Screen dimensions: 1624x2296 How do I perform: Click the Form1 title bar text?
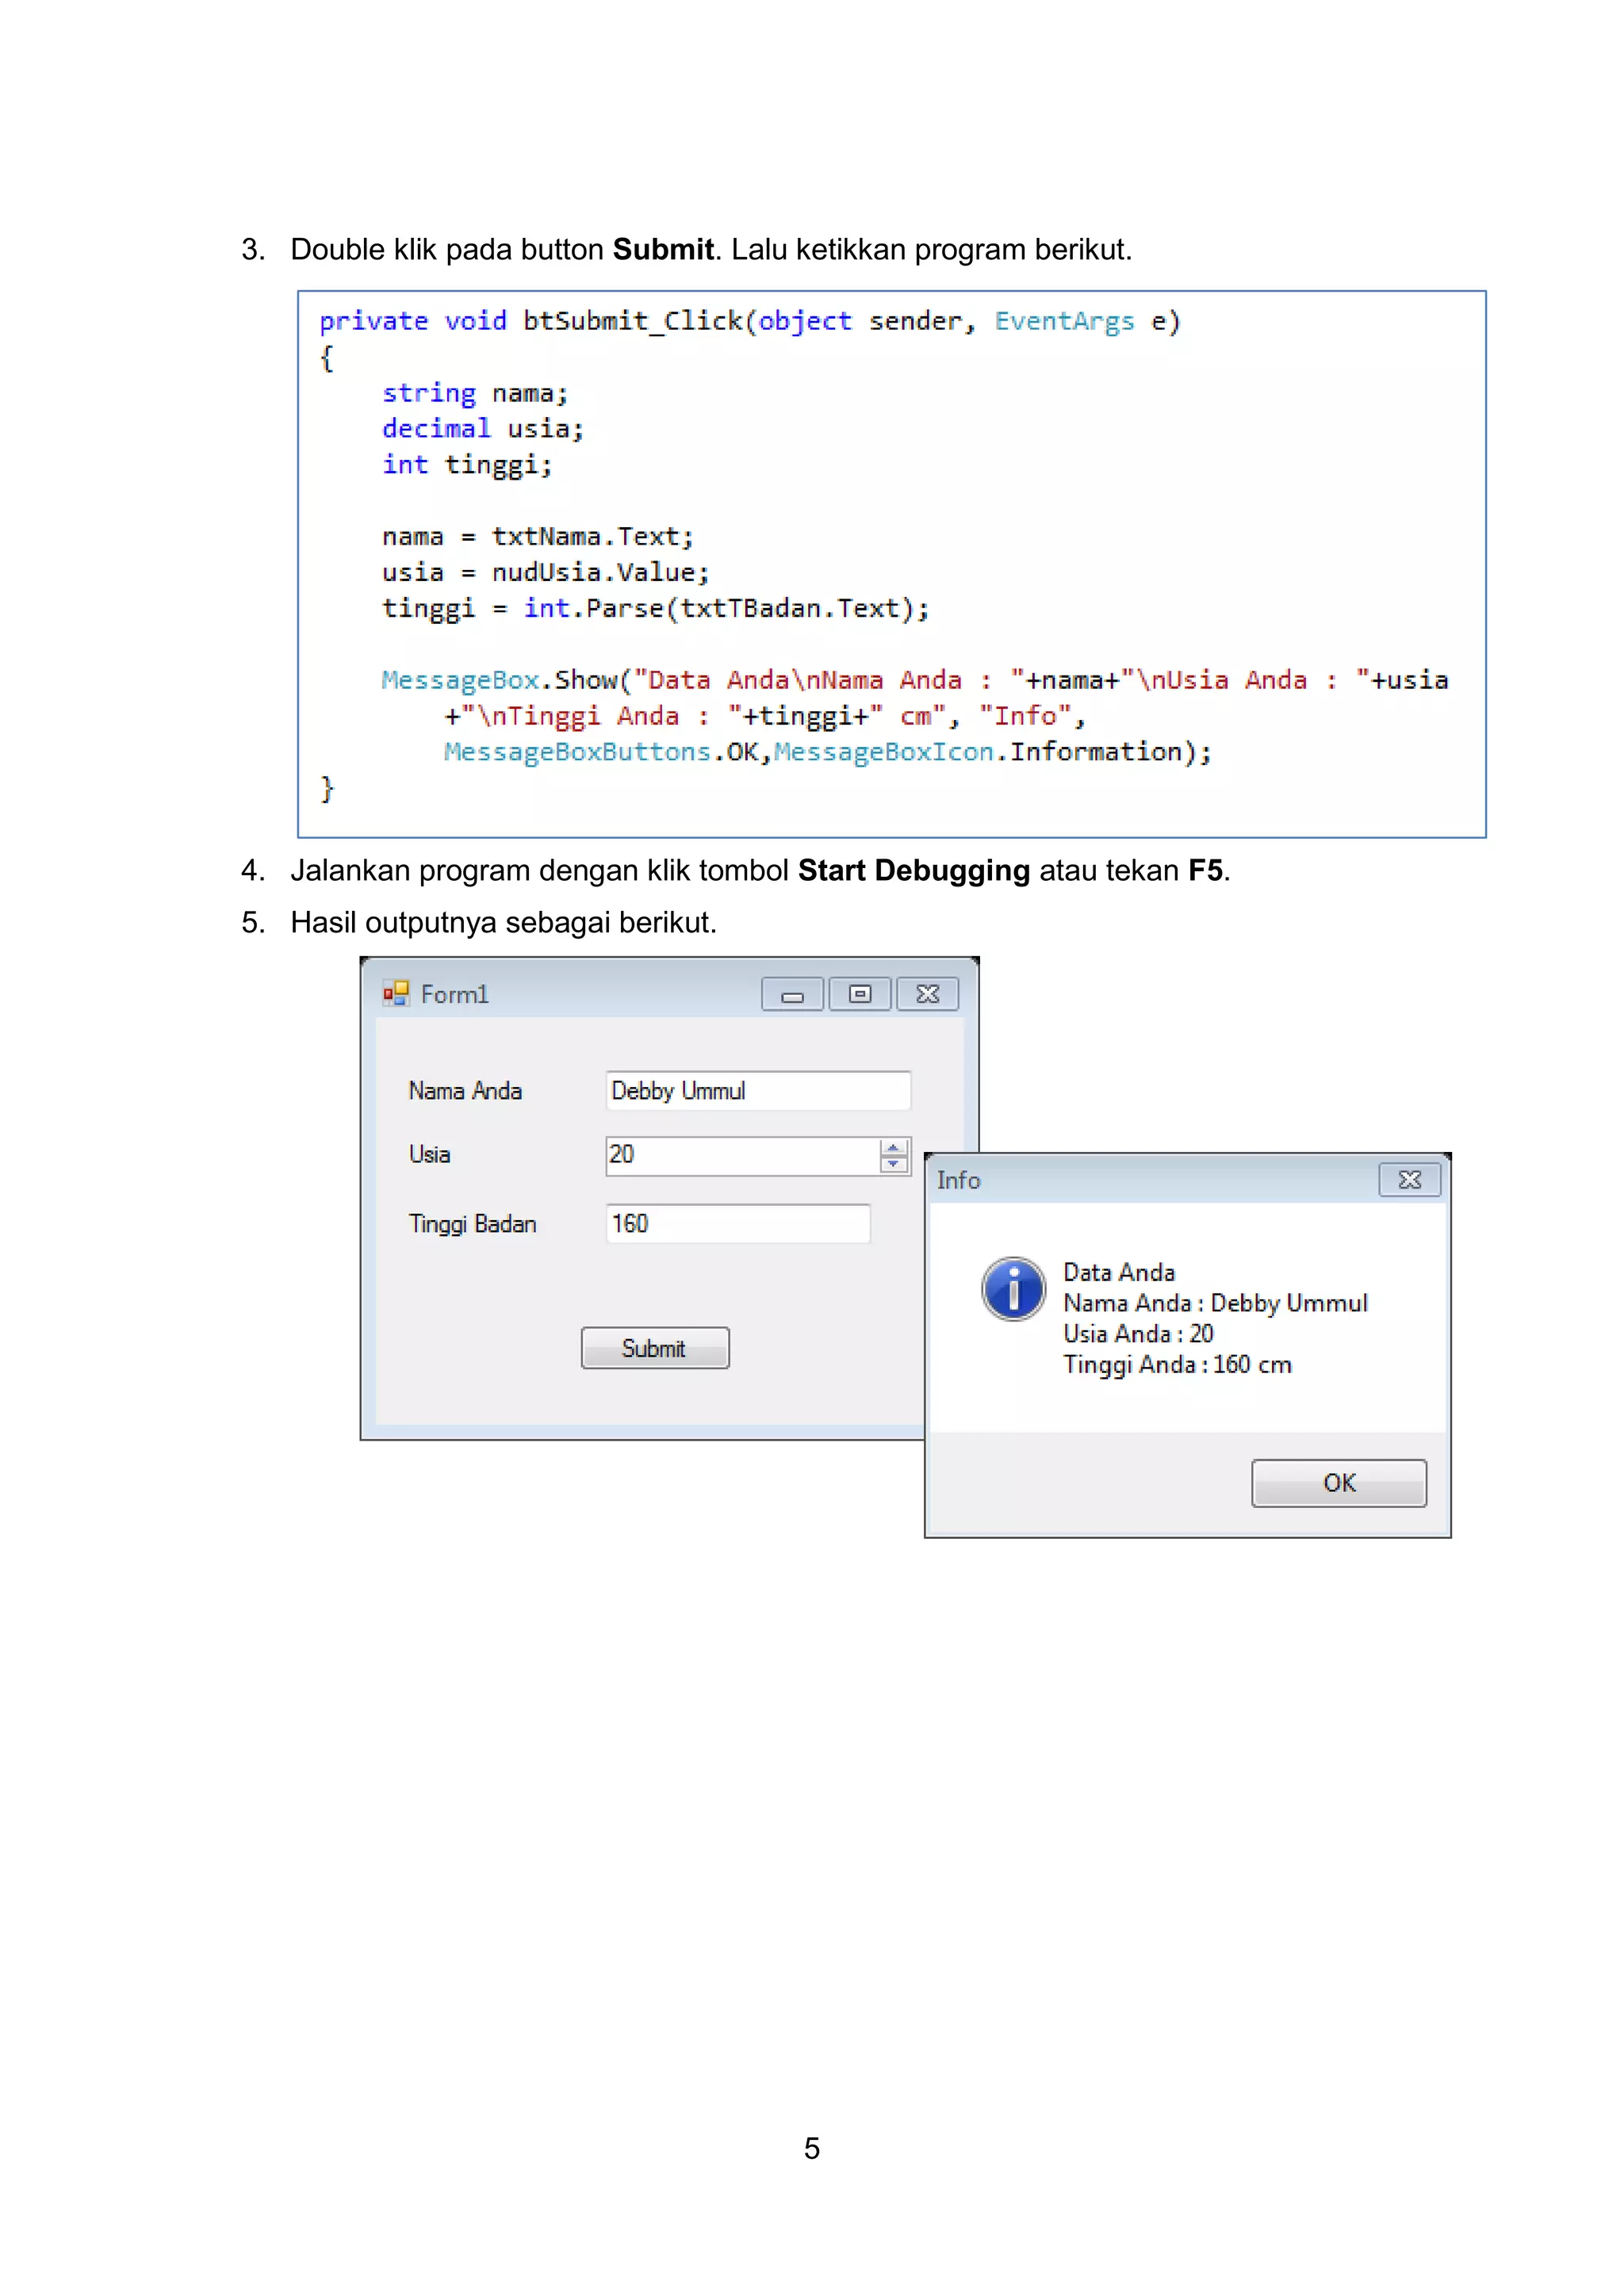tap(455, 994)
